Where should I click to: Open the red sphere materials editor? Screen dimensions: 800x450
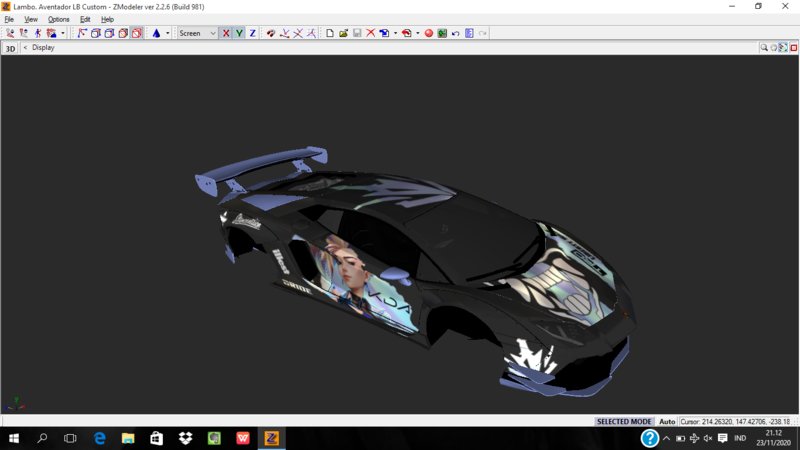pos(429,33)
